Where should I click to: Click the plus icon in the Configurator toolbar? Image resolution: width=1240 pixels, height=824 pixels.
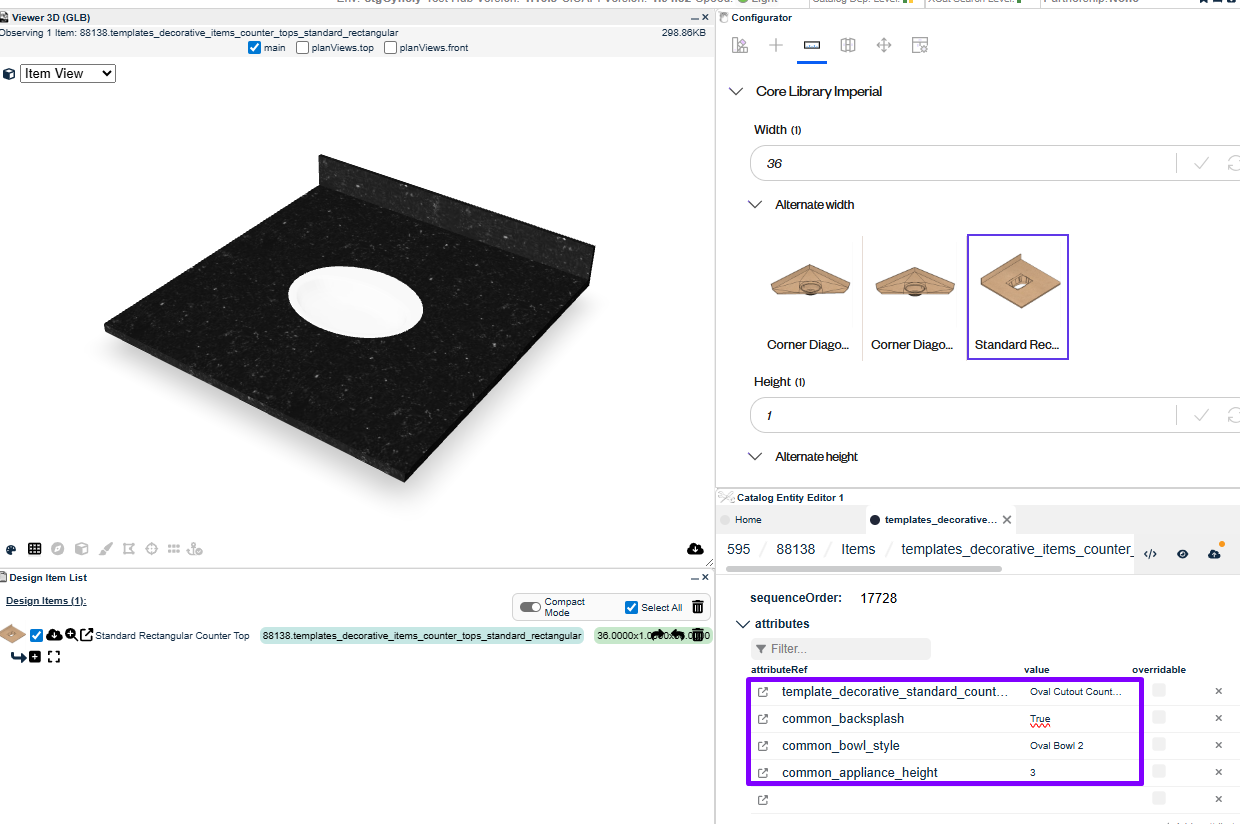tap(776, 45)
